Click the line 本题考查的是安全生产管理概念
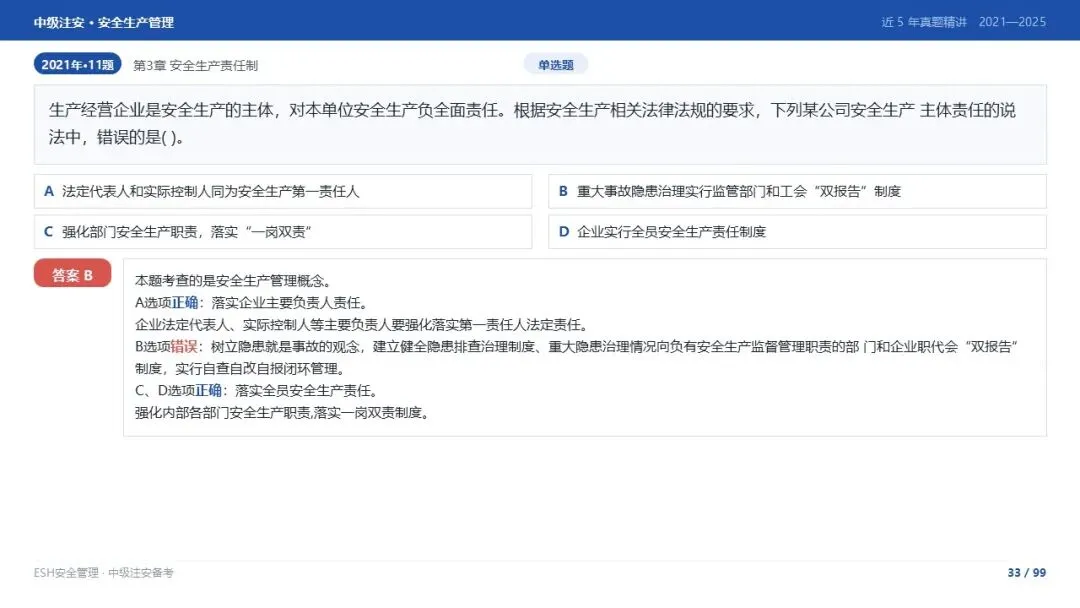 click(x=234, y=280)
